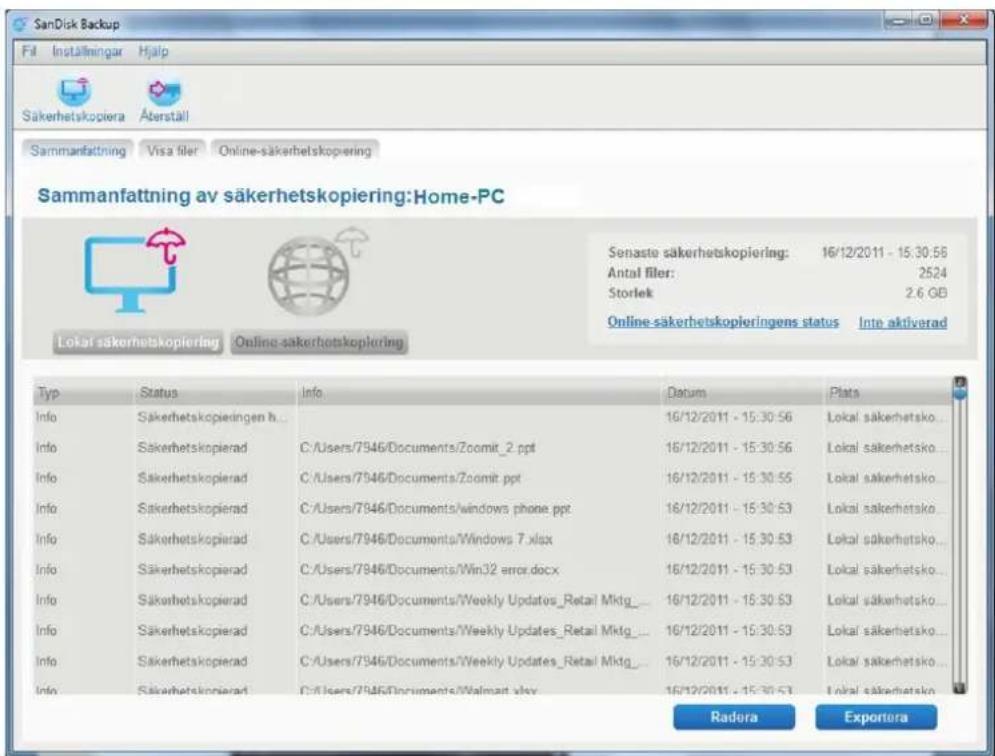Click the log list scrollbar thumb
Image resolution: width=995 pixels, height=756 pixels.
pyautogui.click(x=960, y=394)
